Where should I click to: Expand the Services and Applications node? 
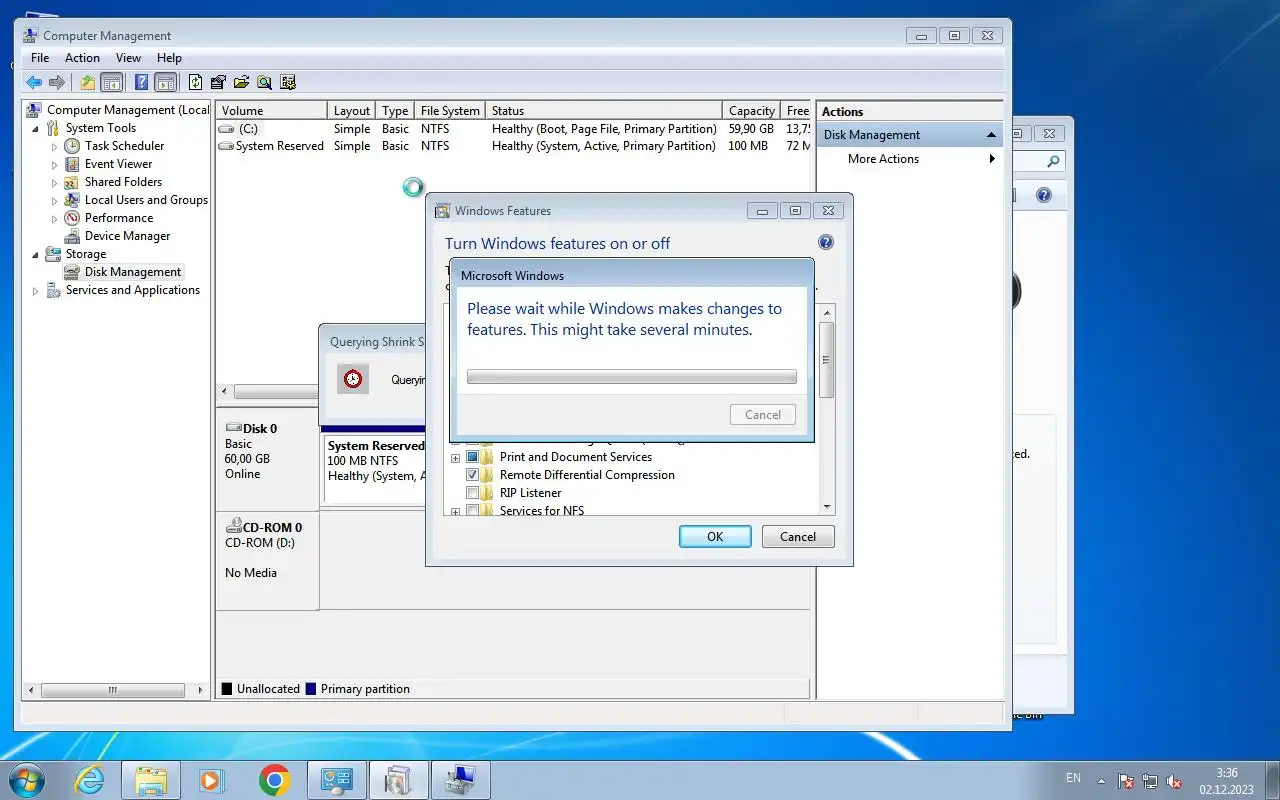[36, 291]
